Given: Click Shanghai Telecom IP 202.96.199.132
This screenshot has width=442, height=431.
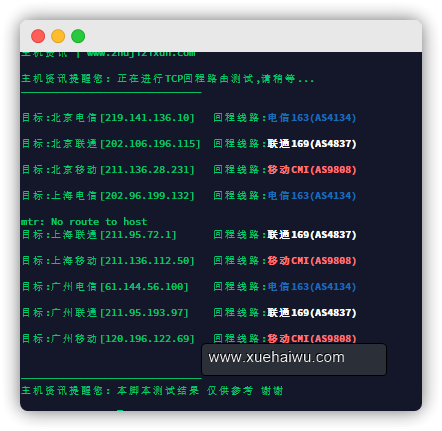Looking at the screenshot, I should tap(147, 196).
